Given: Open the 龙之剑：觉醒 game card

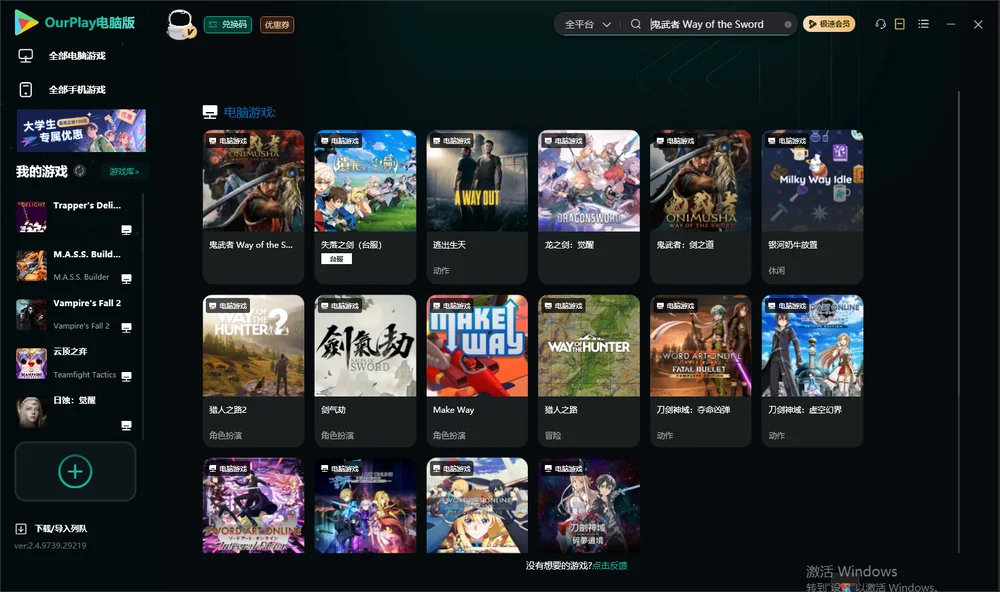Looking at the screenshot, I should (x=589, y=207).
